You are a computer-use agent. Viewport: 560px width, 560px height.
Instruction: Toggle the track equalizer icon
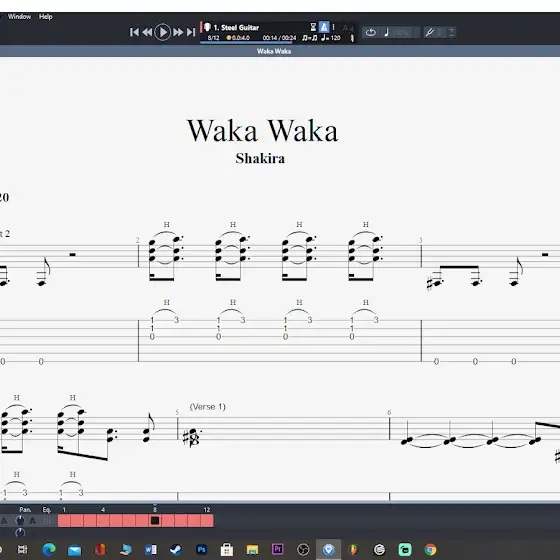(x=46, y=520)
